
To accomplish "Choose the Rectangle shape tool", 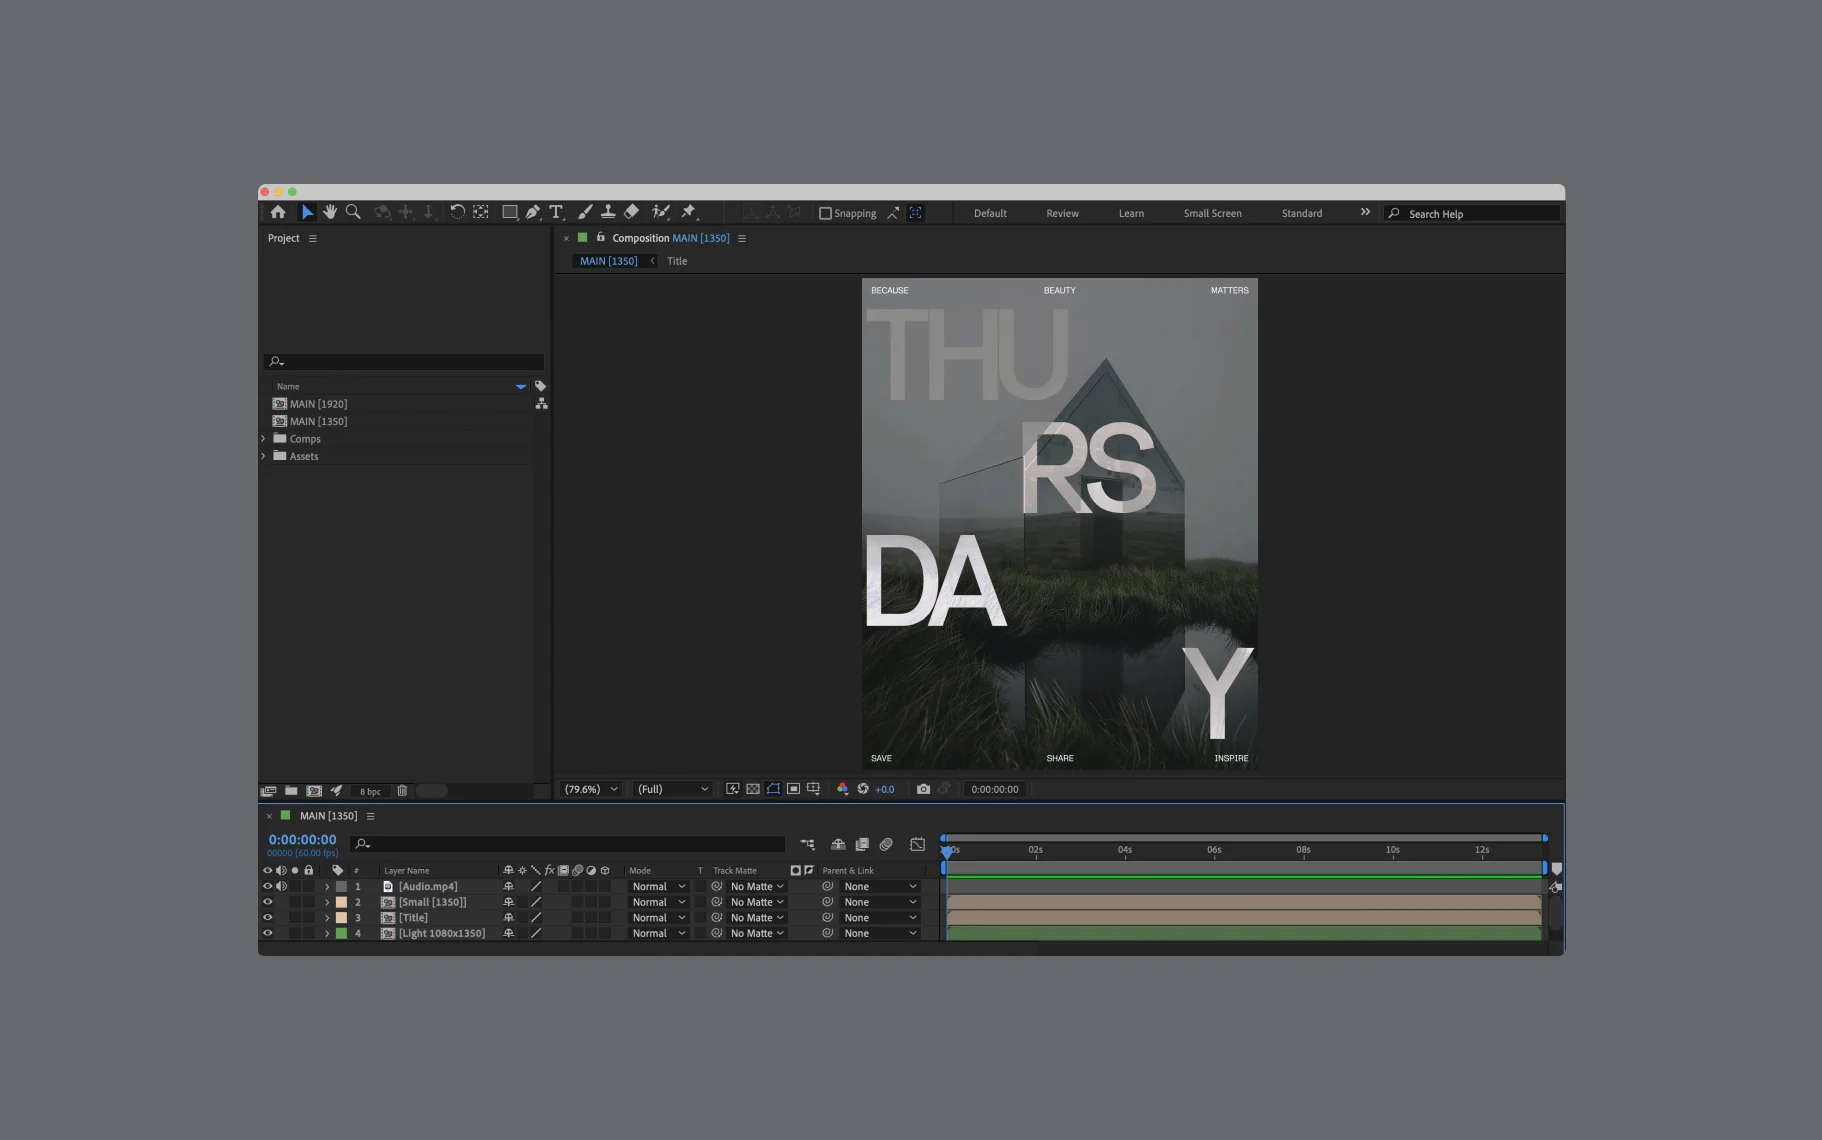I will click(x=509, y=212).
